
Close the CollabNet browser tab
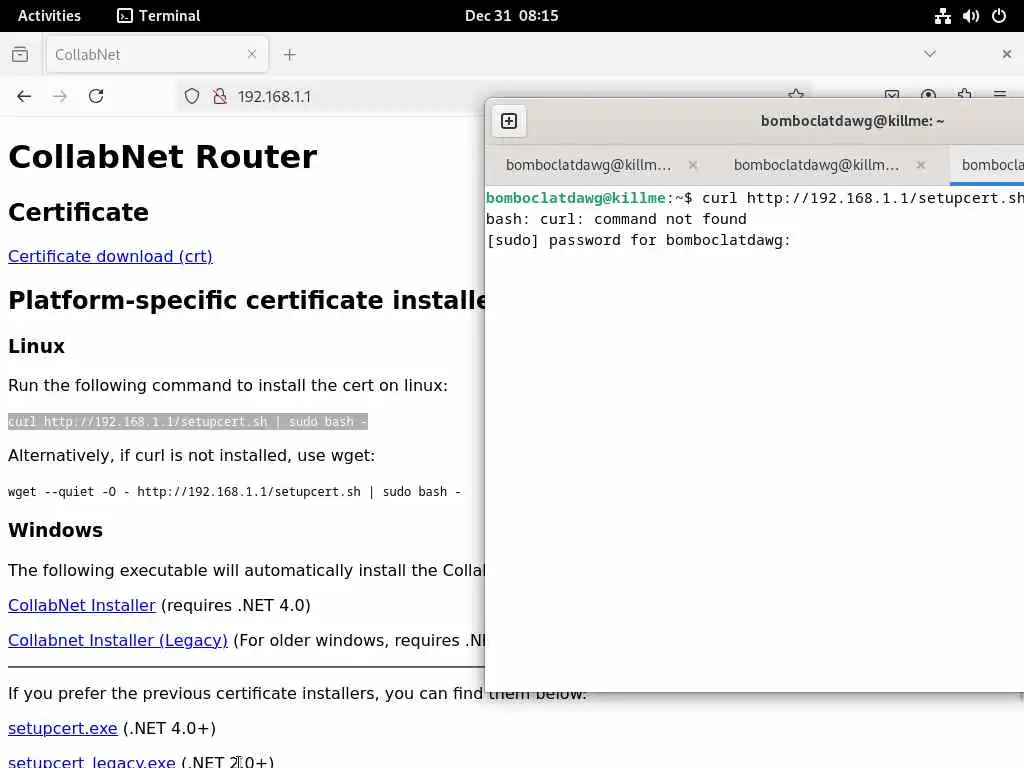pyautogui.click(x=251, y=54)
